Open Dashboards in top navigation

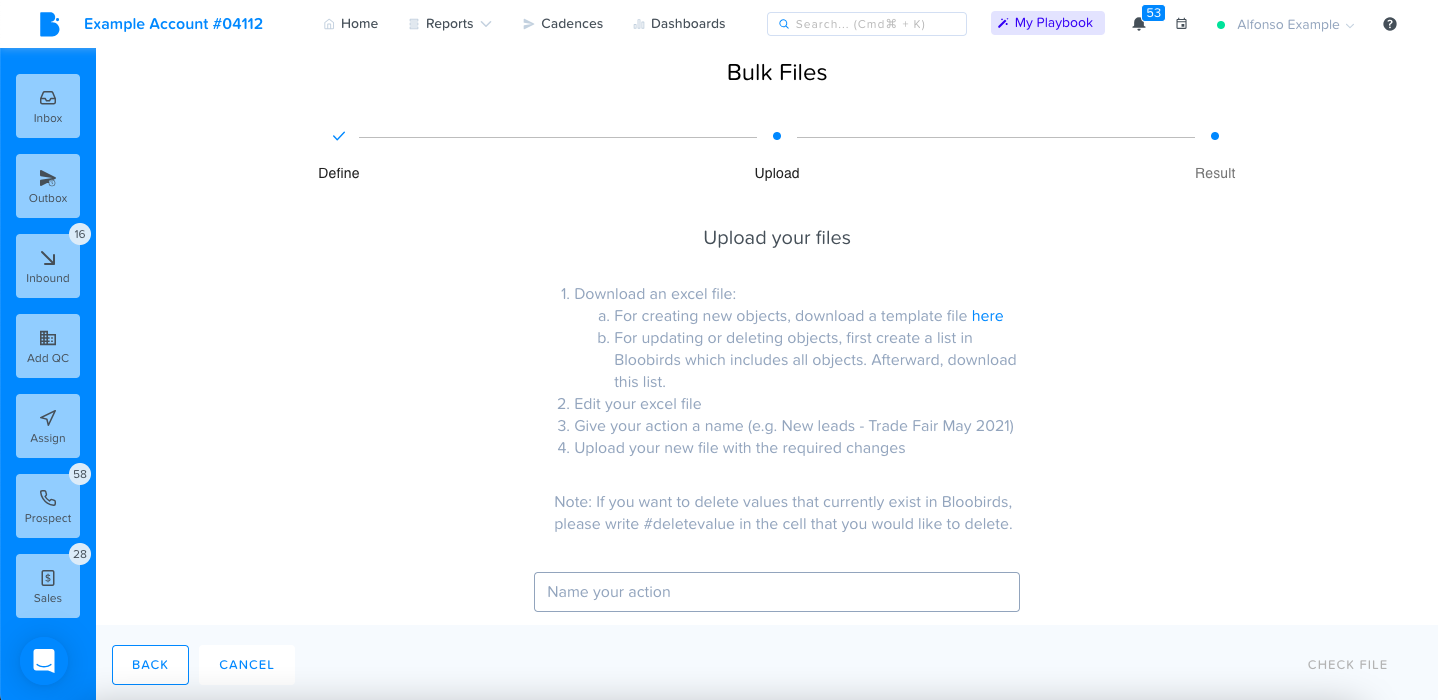679,24
